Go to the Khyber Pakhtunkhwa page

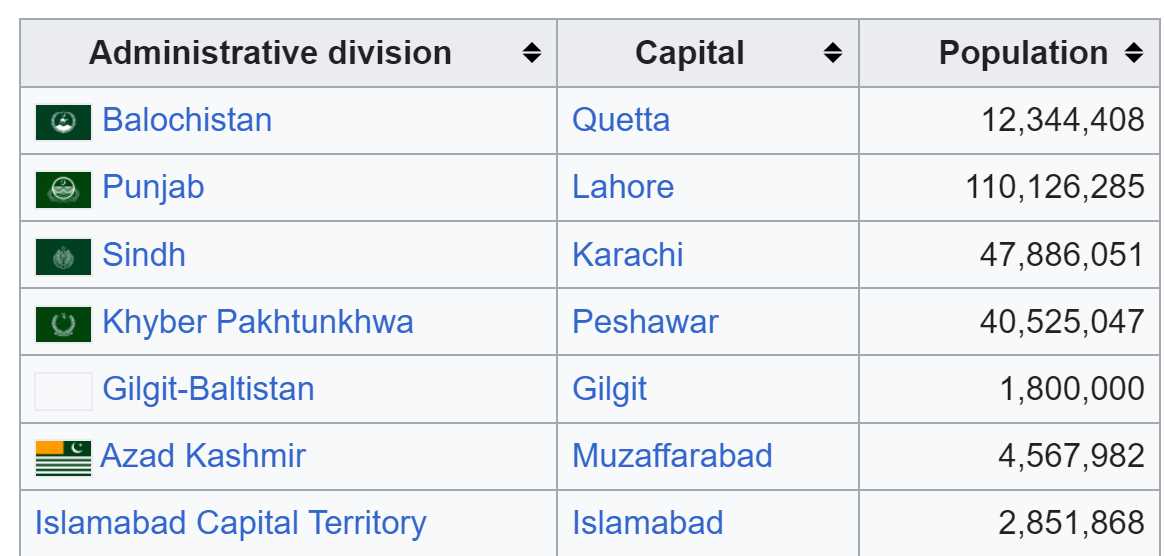click(x=258, y=322)
